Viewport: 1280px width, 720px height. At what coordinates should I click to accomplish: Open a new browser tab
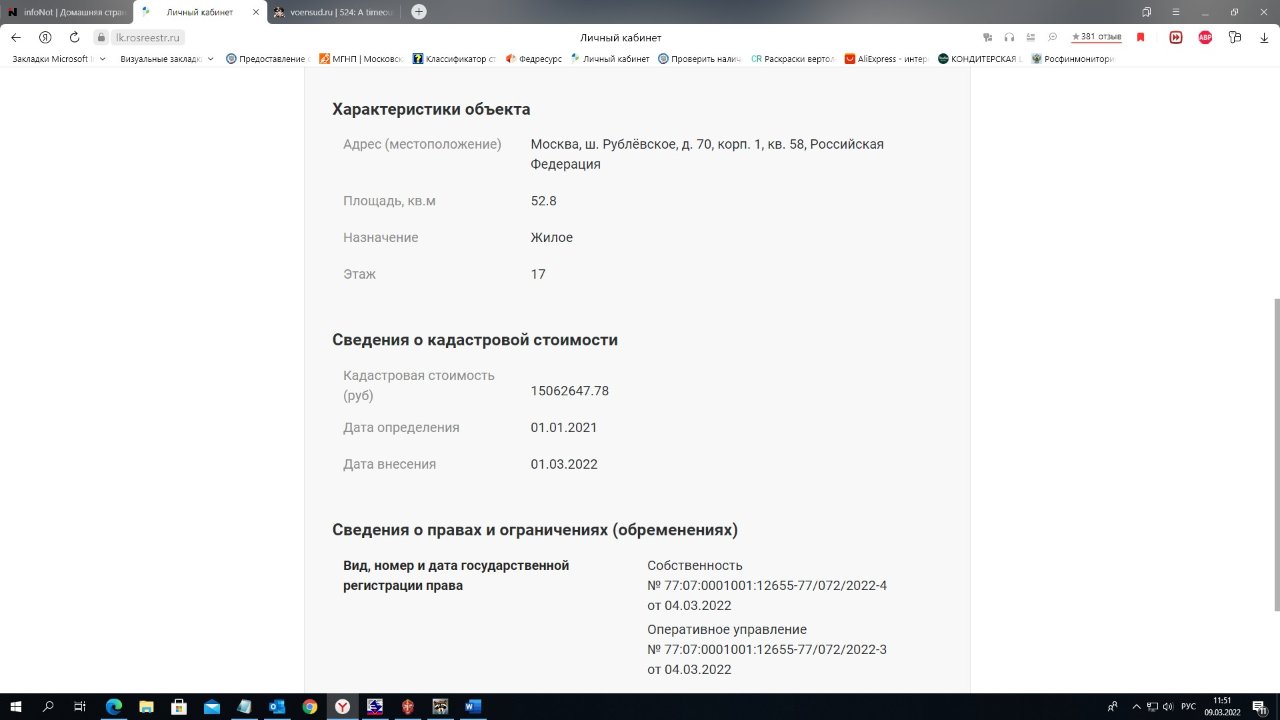(419, 12)
